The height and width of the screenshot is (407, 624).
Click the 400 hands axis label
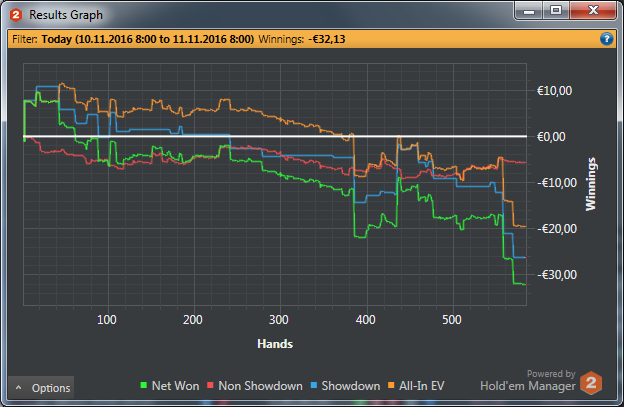[x=365, y=320]
